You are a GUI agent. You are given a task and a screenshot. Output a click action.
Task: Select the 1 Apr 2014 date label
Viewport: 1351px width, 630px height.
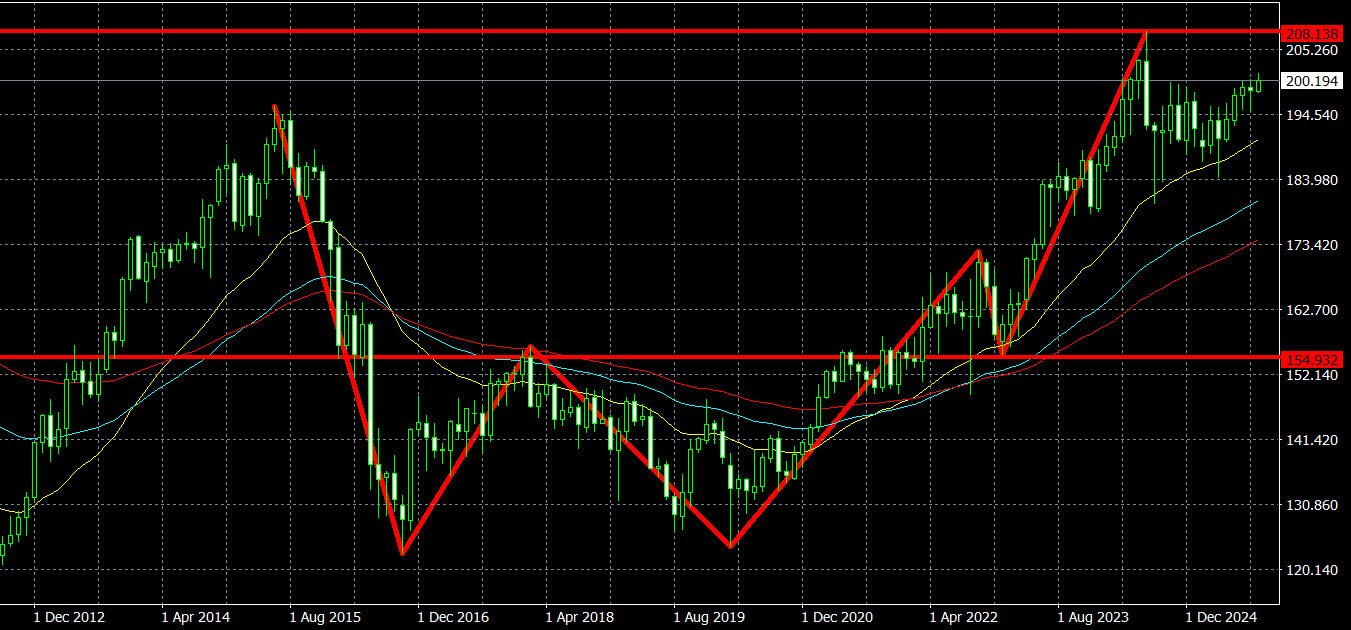click(x=196, y=617)
